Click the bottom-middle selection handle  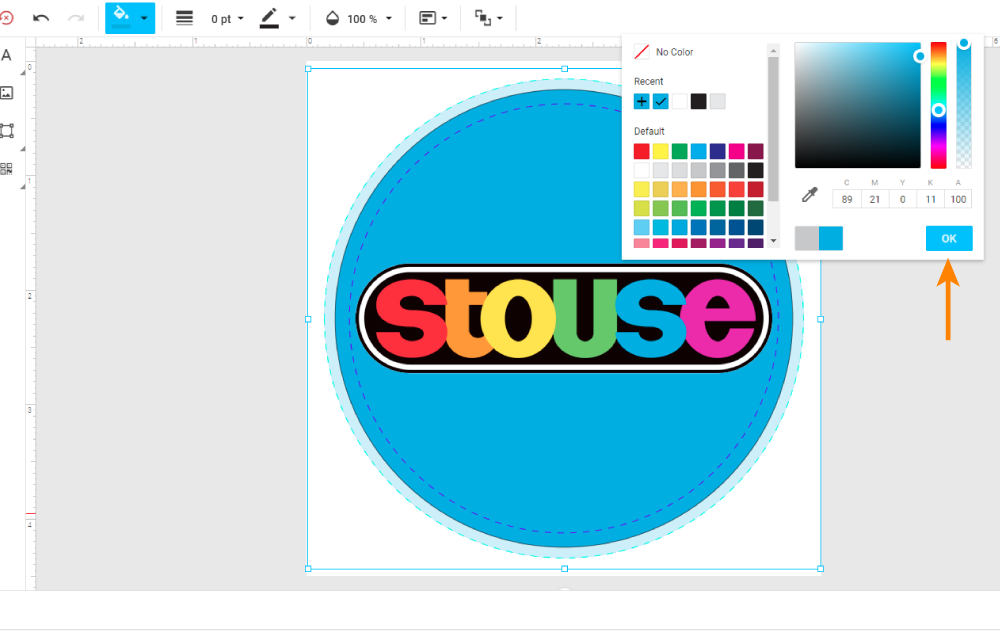[564, 568]
